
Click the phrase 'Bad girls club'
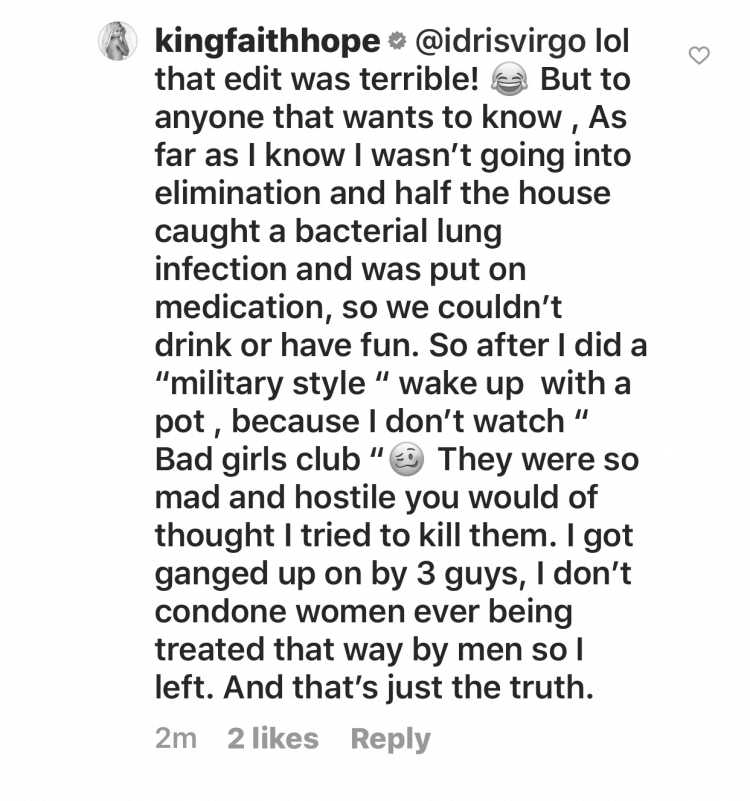[258, 459]
